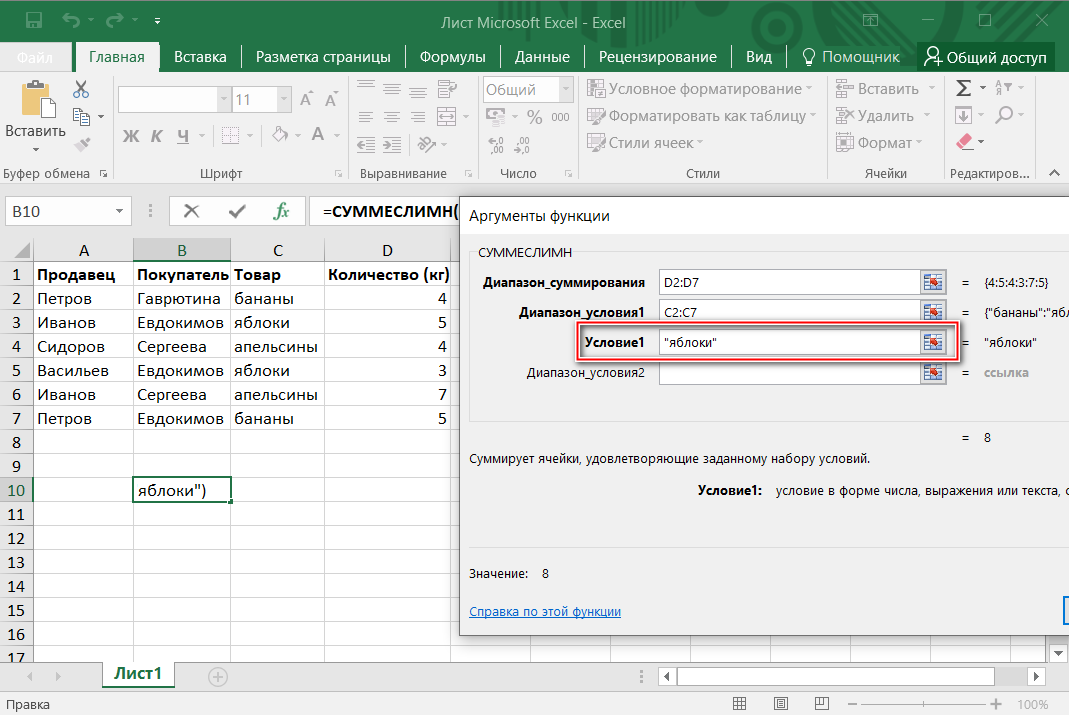The image size is (1069, 715).
Task: Switch to Page Layout view in status bar
Action: coord(781,703)
